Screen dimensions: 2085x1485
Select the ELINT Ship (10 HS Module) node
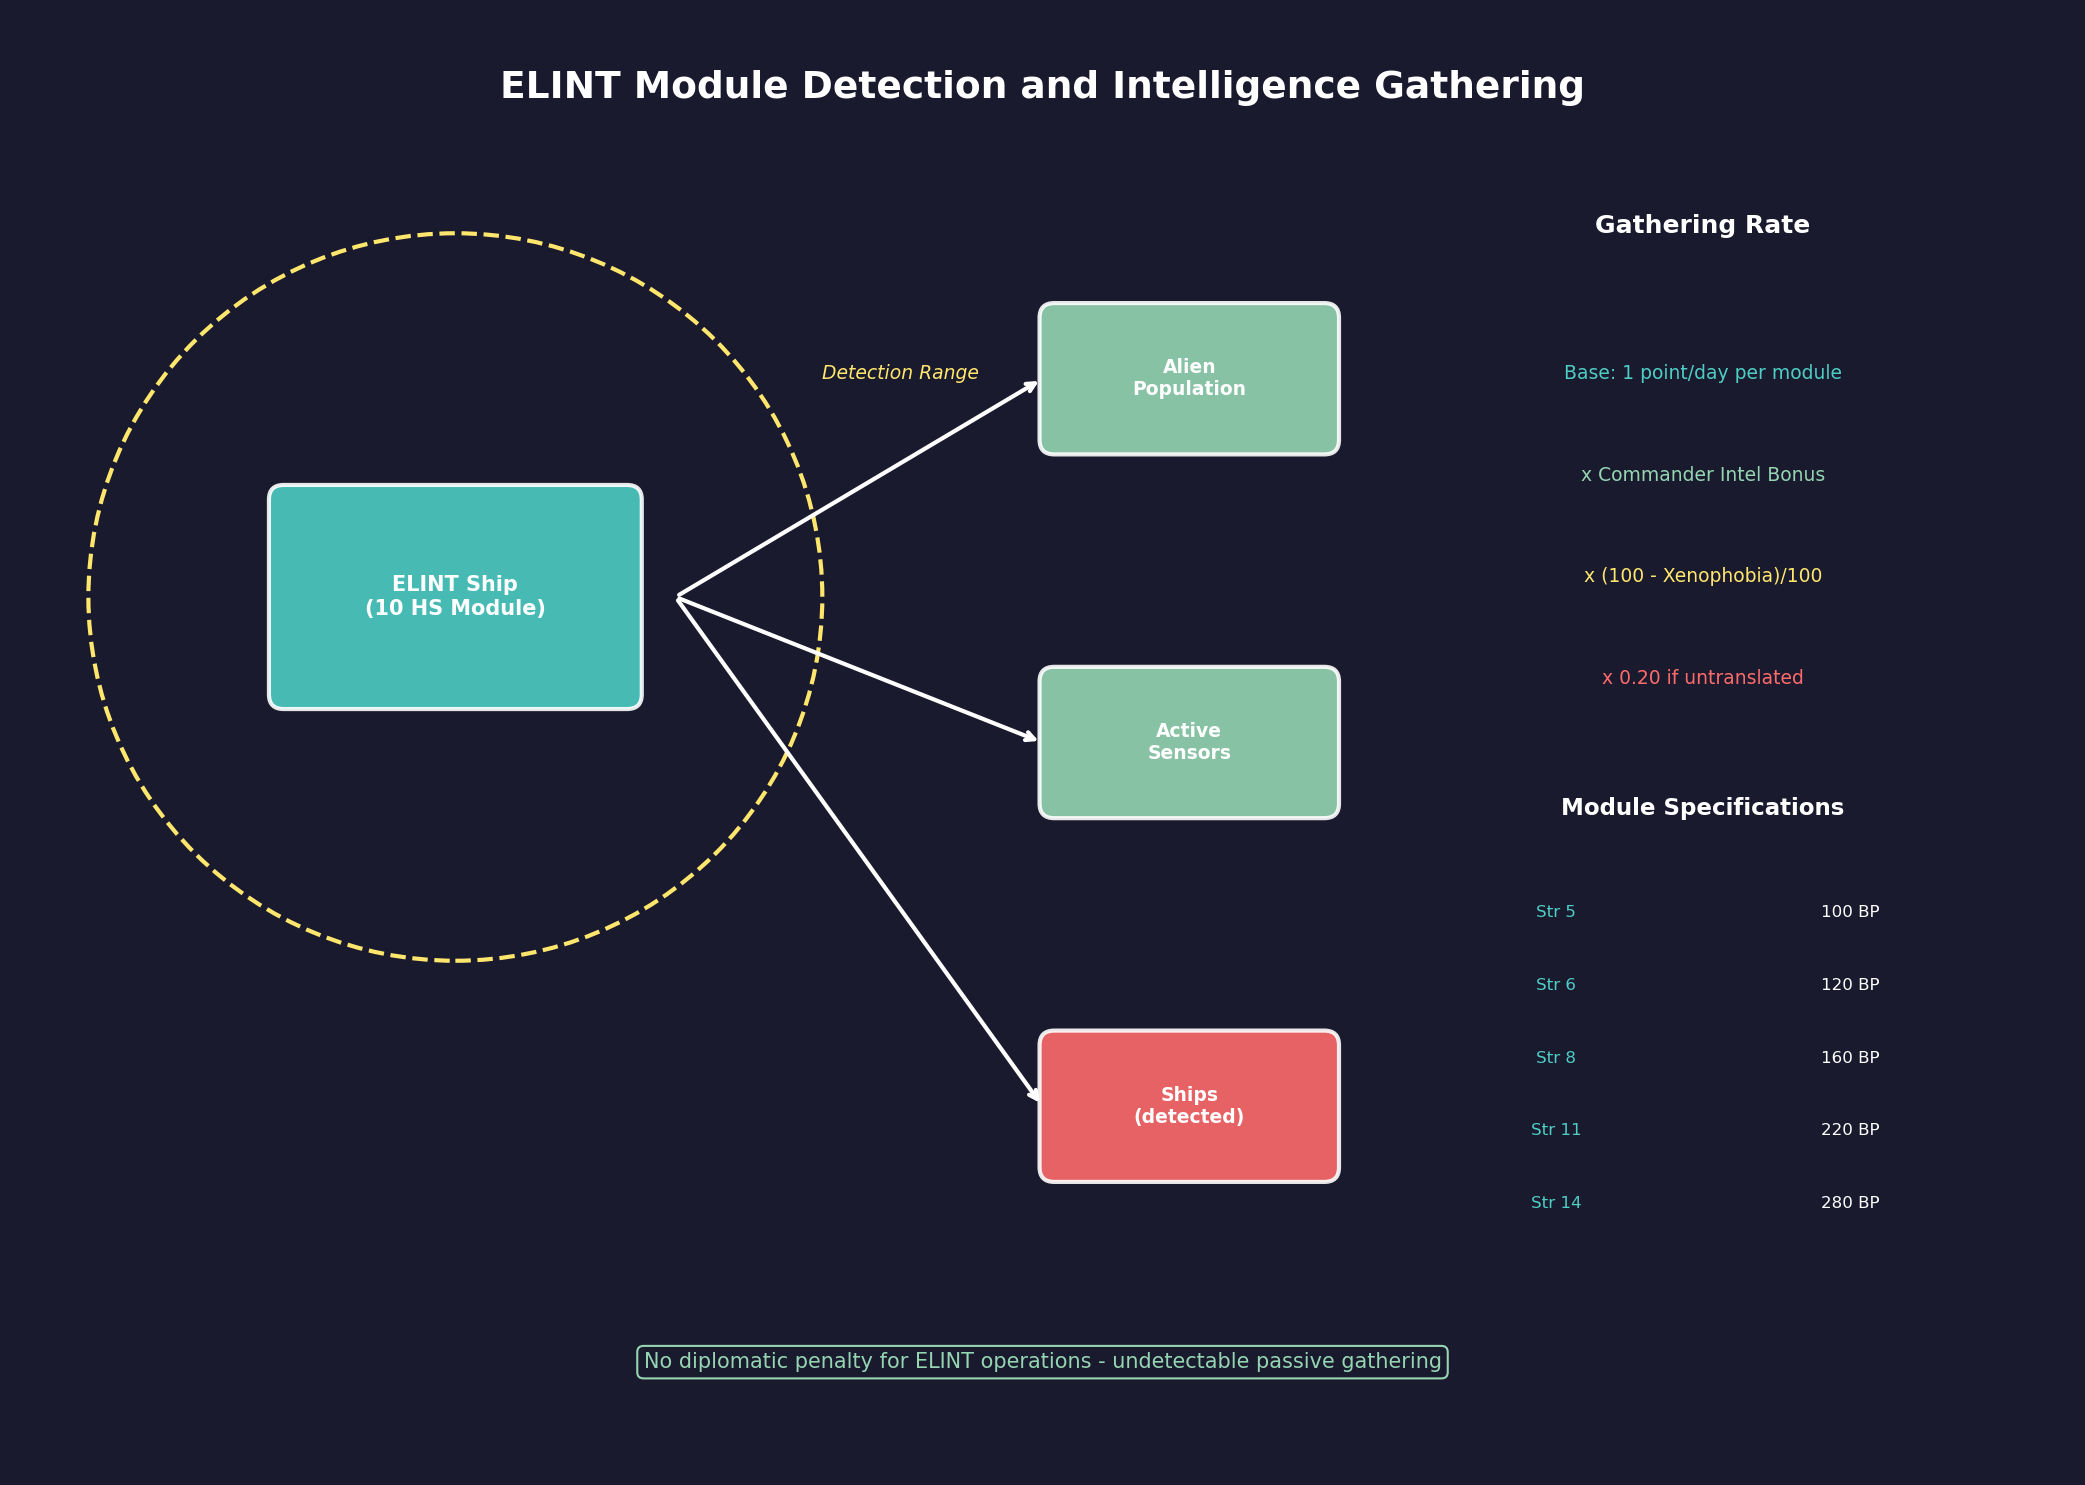pyautogui.click(x=455, y=597)
